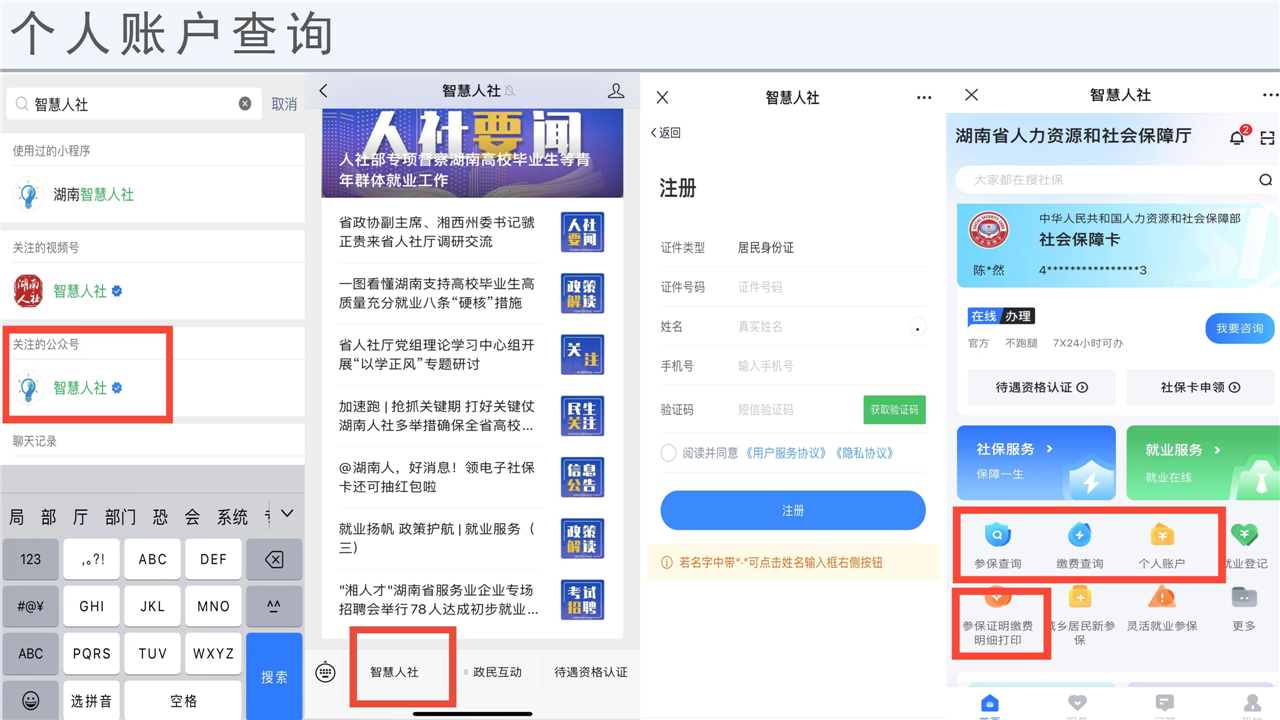Open the 参保查询 insurance query icon
Screen dimensions: 1280x720
[x=997, y=536]
